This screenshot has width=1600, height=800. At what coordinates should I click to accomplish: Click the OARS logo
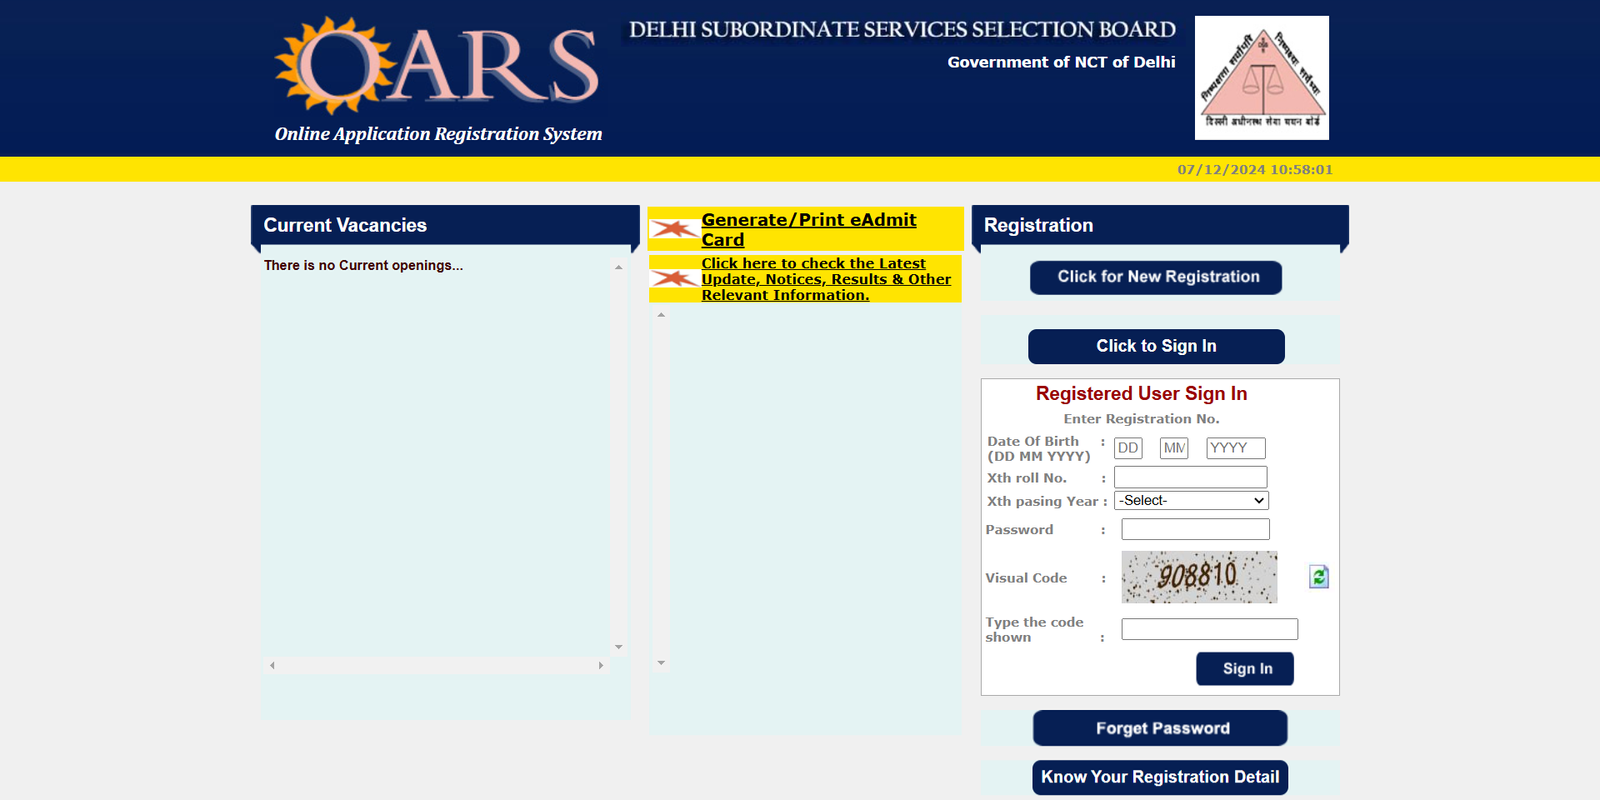[x=437, y=65]
